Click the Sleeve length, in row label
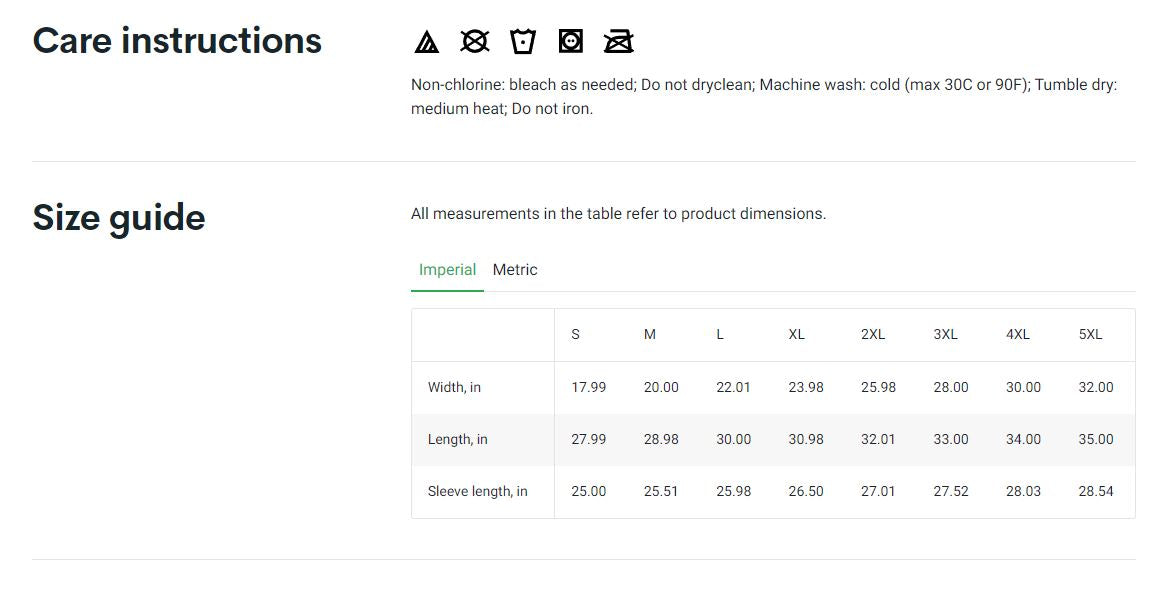The width and height of the screenshot is (1167, 590). [x=477, y=492]
